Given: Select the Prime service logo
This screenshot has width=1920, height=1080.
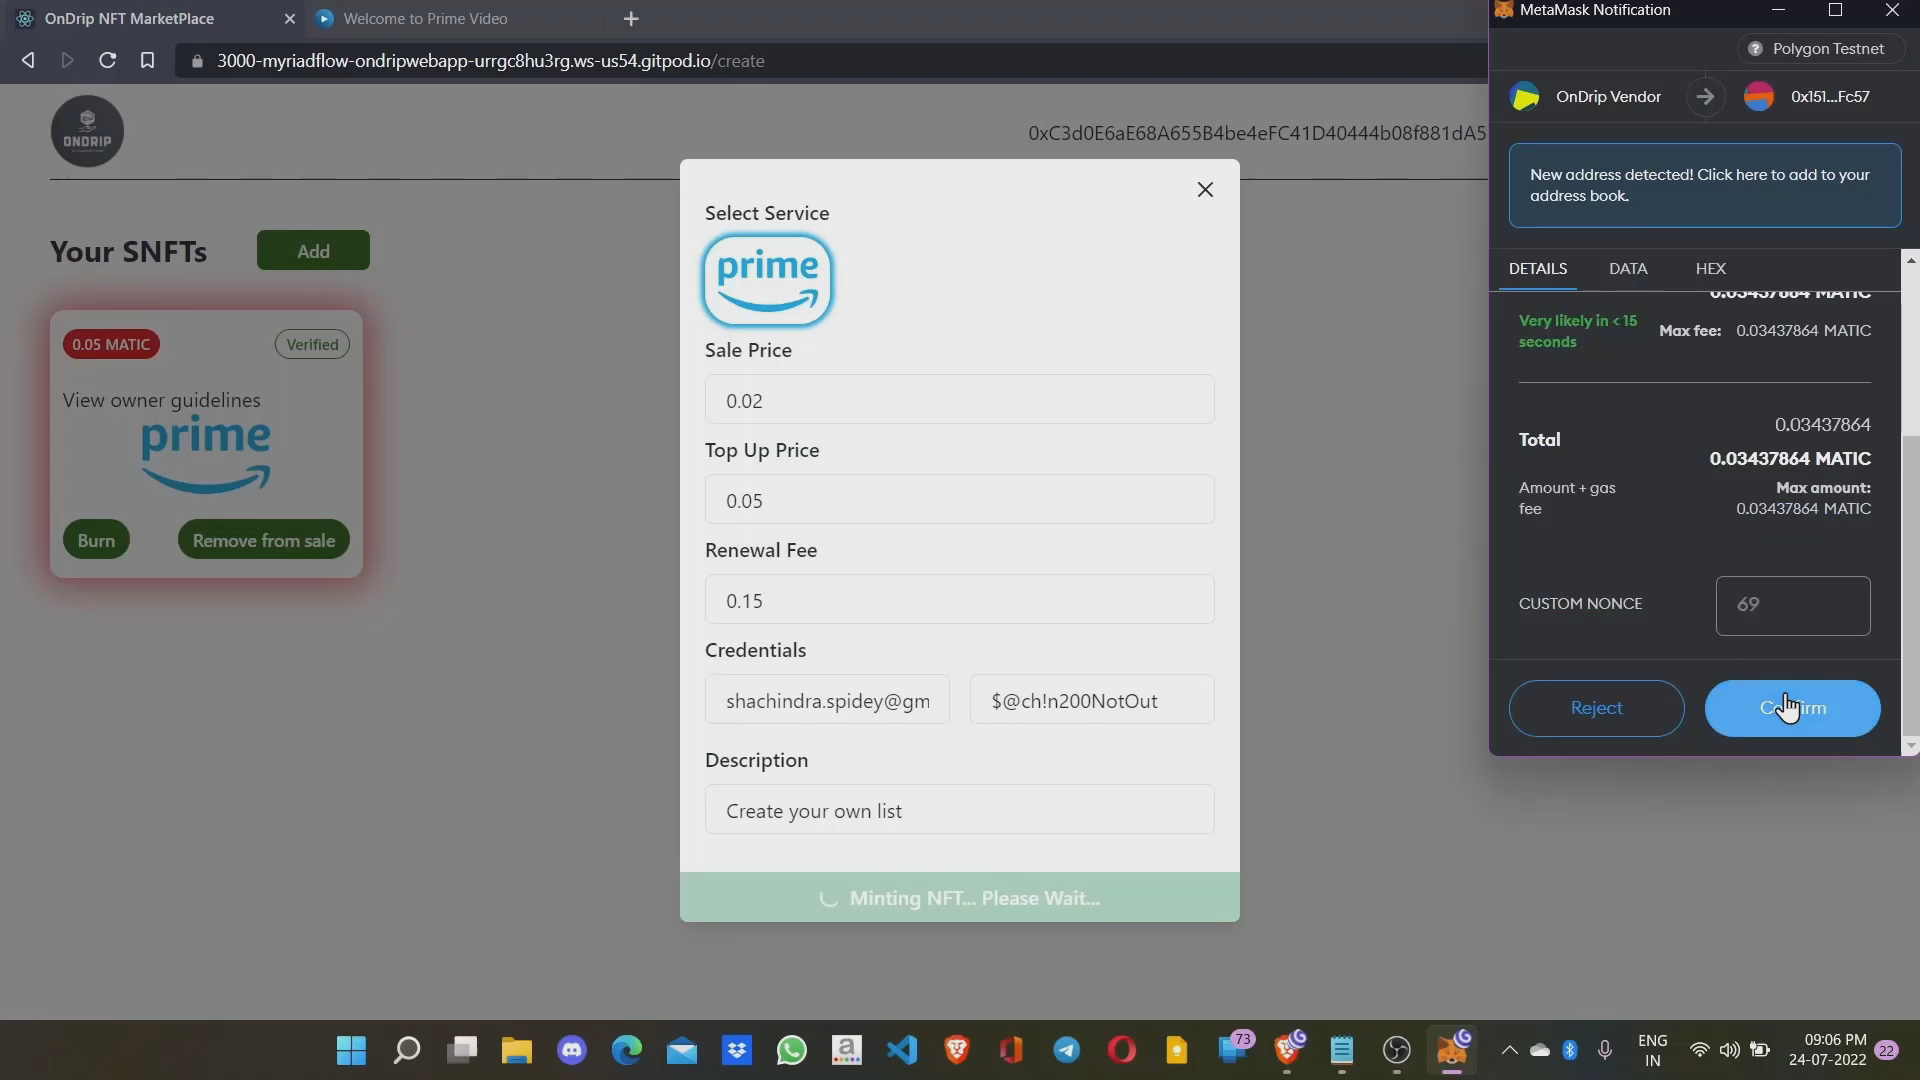Looking at the screenshot, I should pos(768,280).
